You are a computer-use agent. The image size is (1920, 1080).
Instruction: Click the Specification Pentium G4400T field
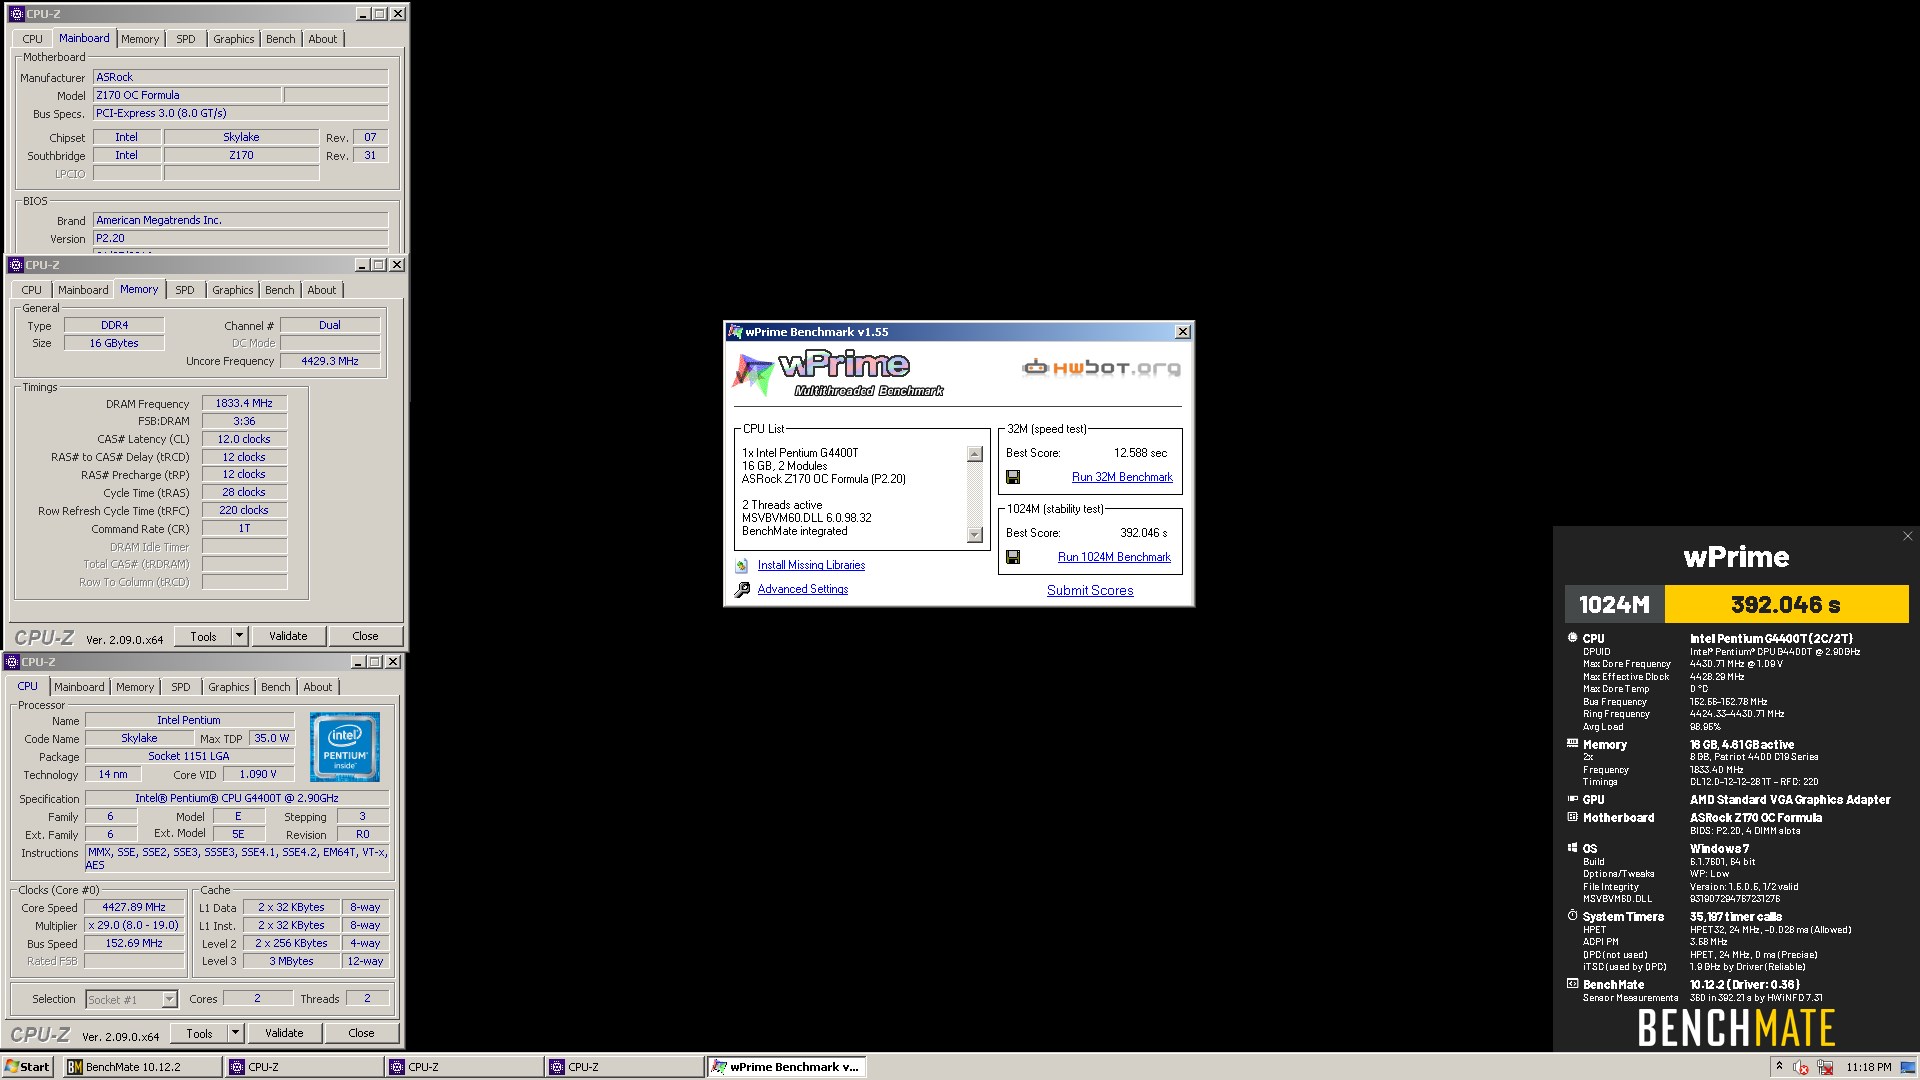[237, 798]
